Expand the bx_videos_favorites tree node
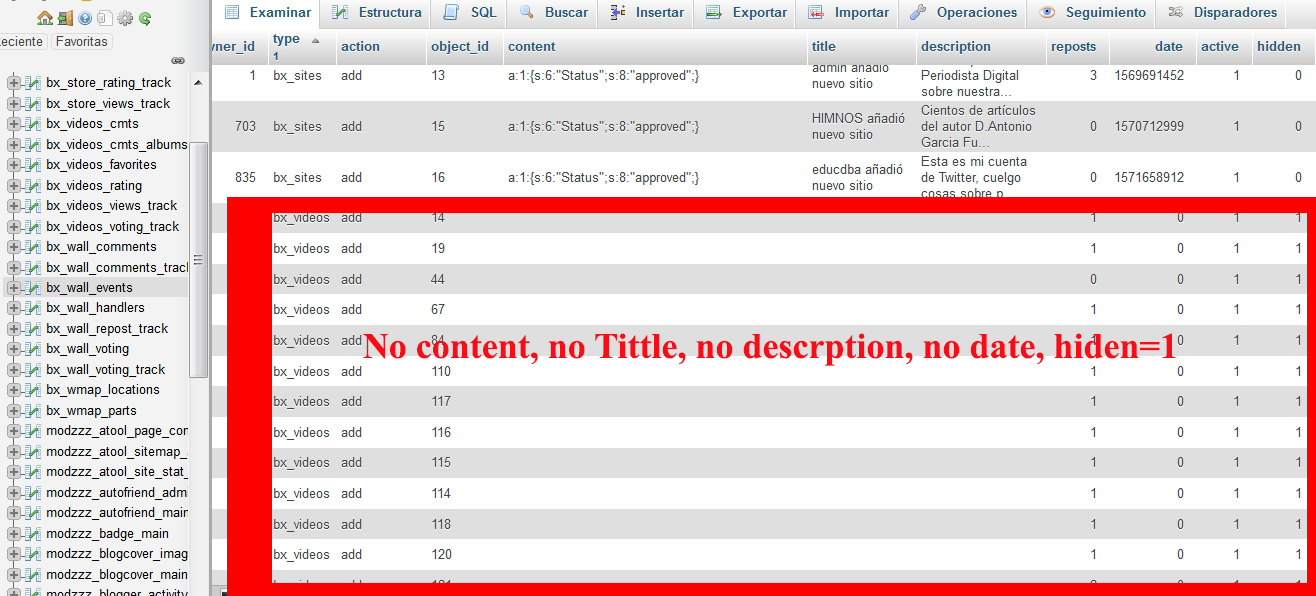Image resolution: width=1316 pixels, height=596 pixels. click(14, 165)
